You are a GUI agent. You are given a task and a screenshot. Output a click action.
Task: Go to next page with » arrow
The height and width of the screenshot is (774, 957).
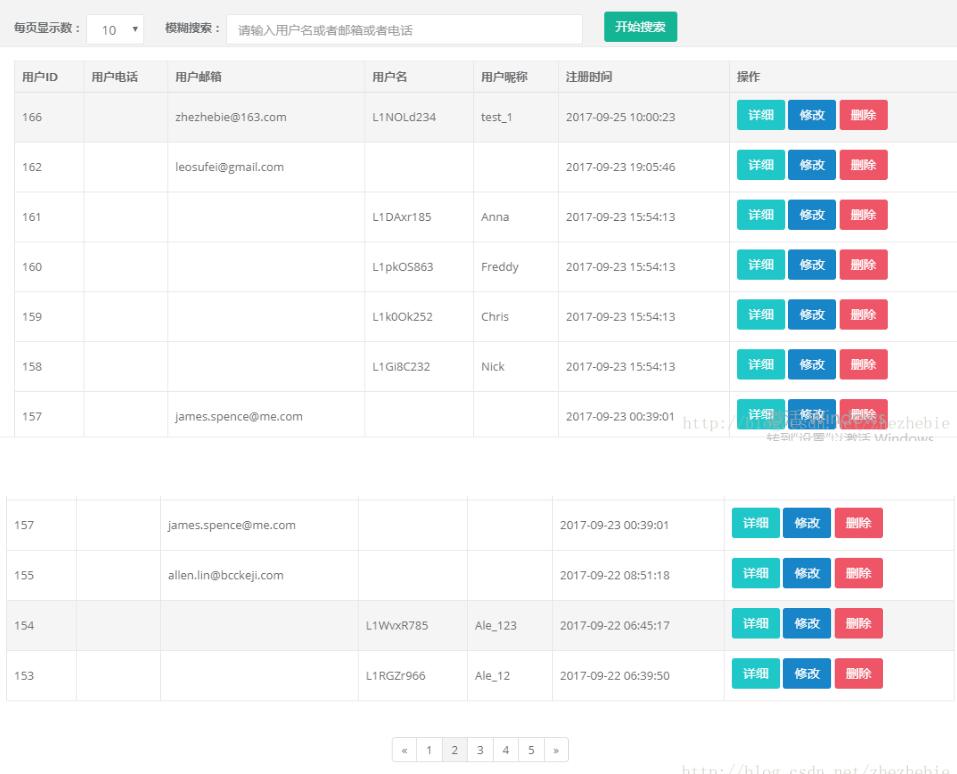556,750
